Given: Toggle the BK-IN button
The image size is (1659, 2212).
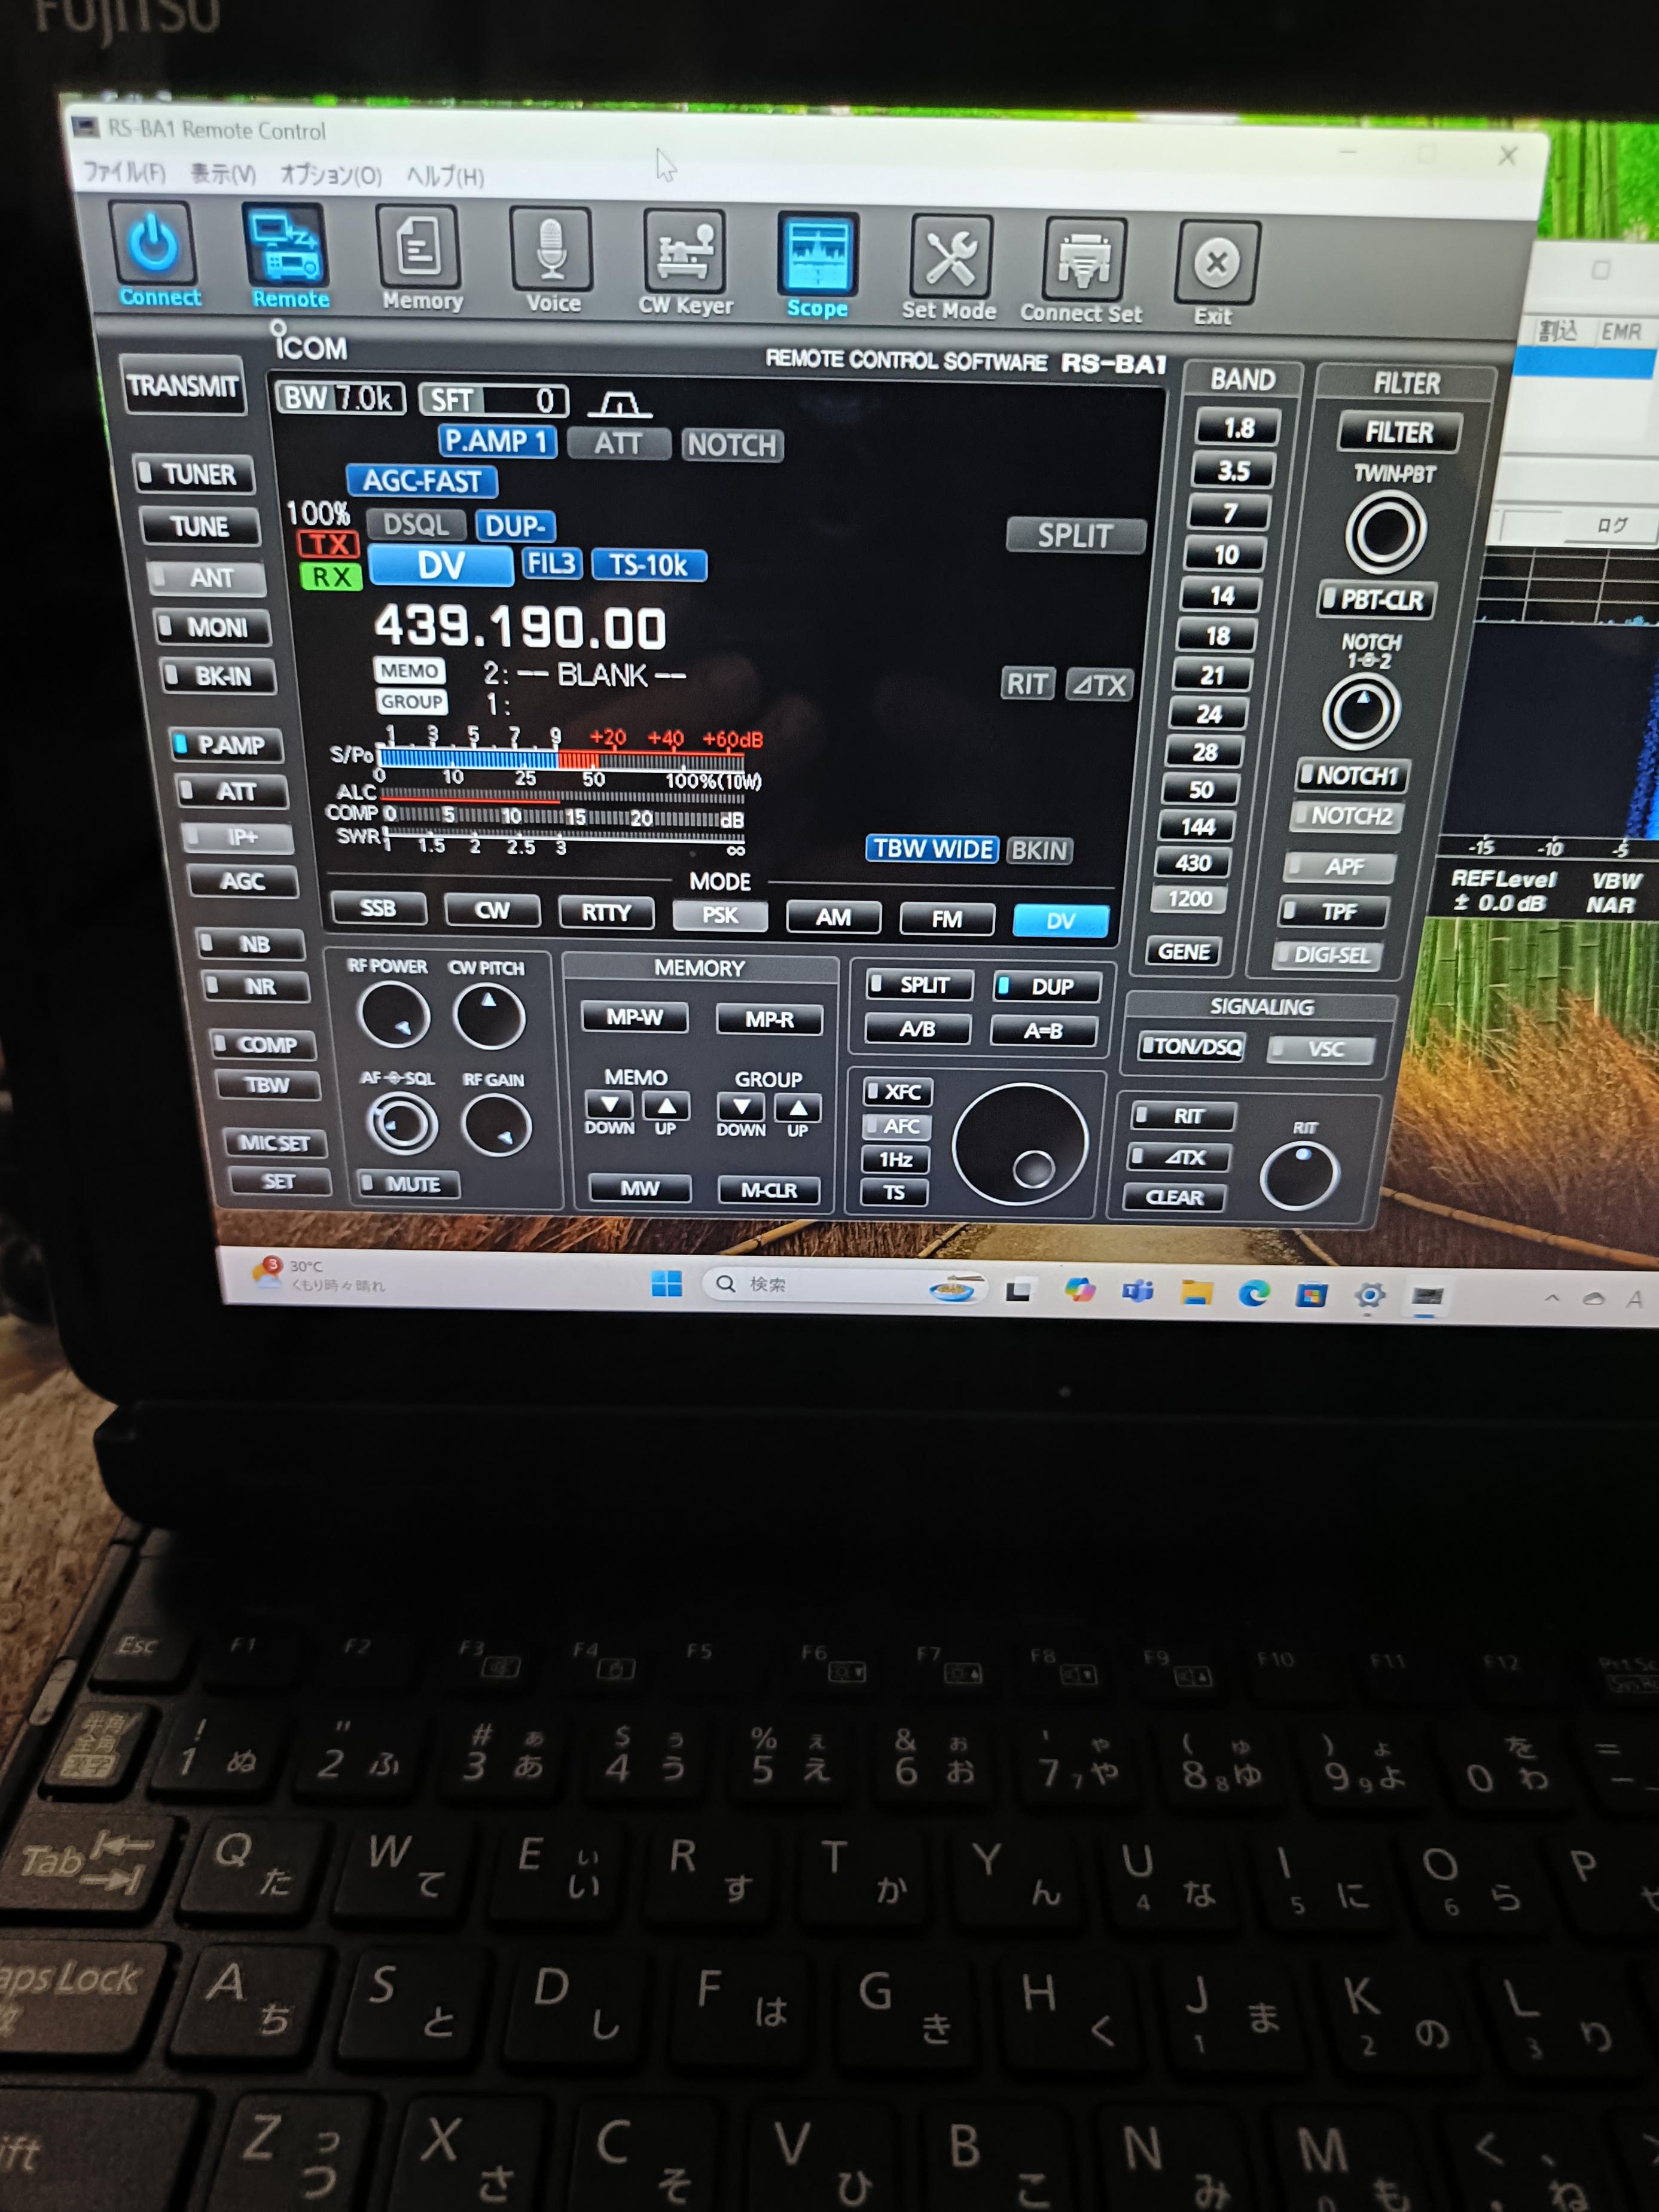Looking at the screenshot, I should [218, 676].
